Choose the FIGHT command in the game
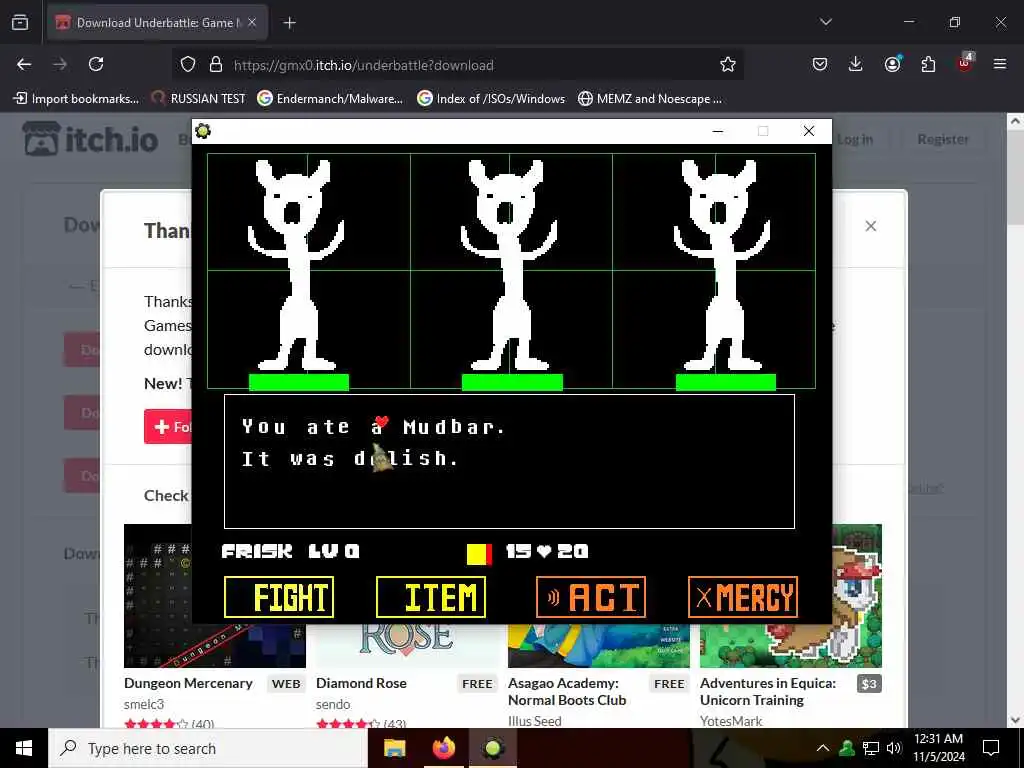The width and height of the screenshot is (1024, 768). pyautogui.click(x=279, y=597)
